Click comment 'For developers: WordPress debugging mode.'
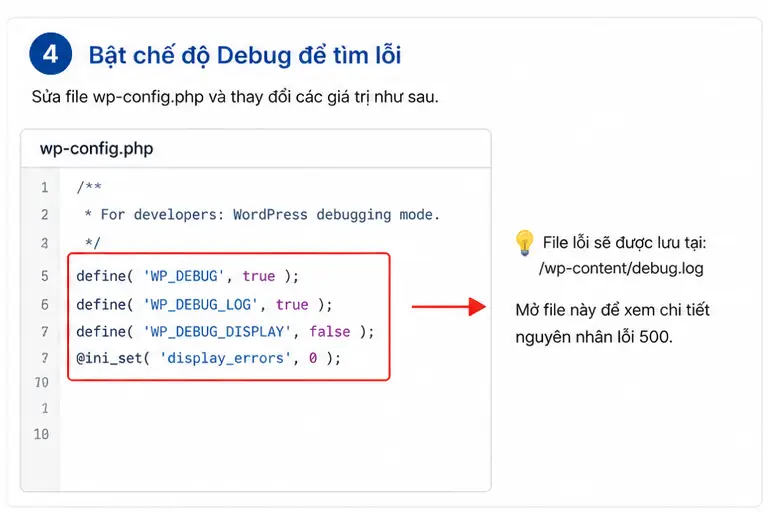Screen dimensions: 768x512 (x=270, y=215)
